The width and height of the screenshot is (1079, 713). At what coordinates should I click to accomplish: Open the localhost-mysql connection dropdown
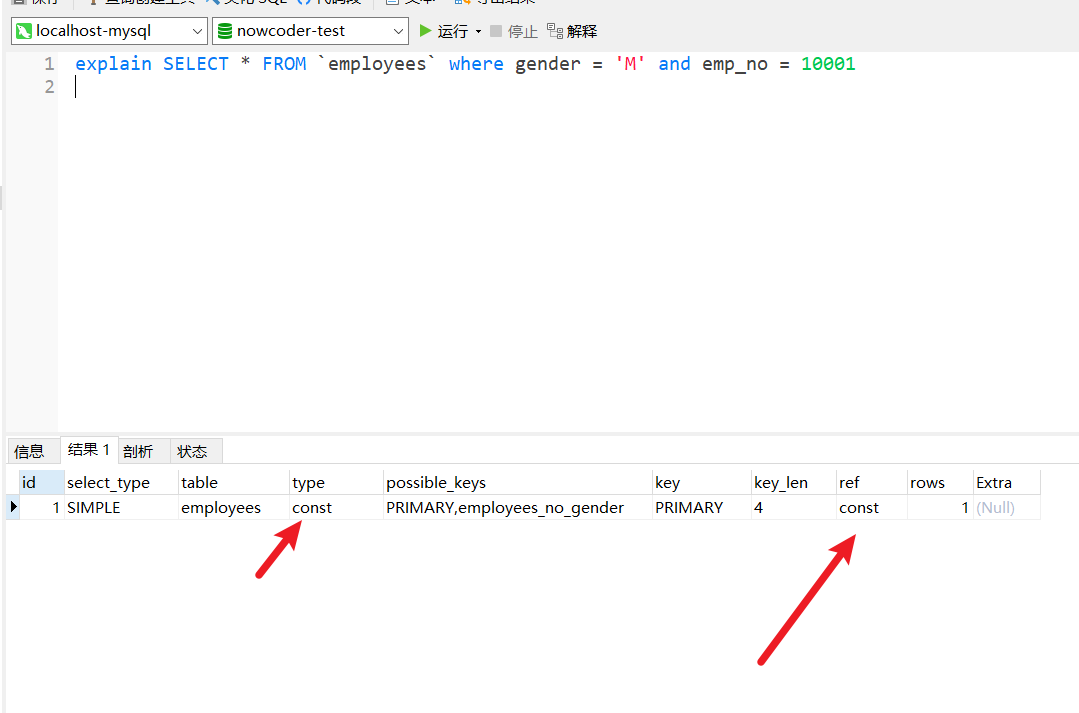[x=109, y=31]
